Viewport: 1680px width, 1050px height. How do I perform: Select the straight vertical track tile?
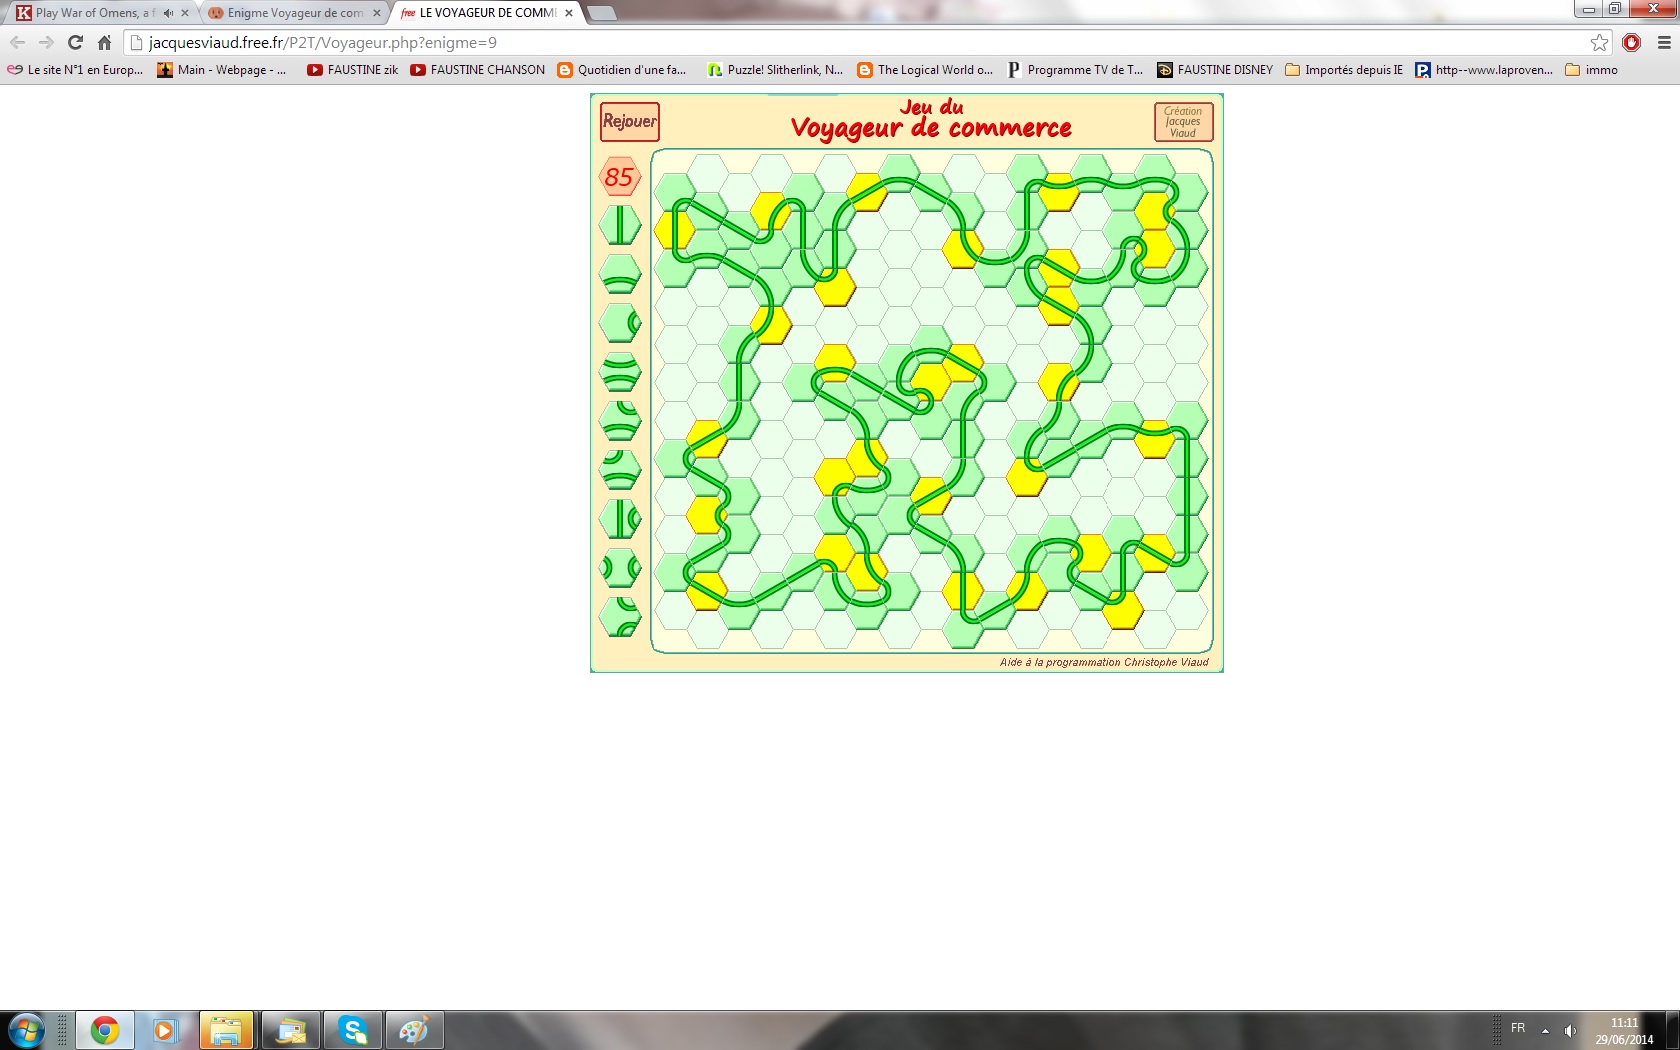pos(620,225)
